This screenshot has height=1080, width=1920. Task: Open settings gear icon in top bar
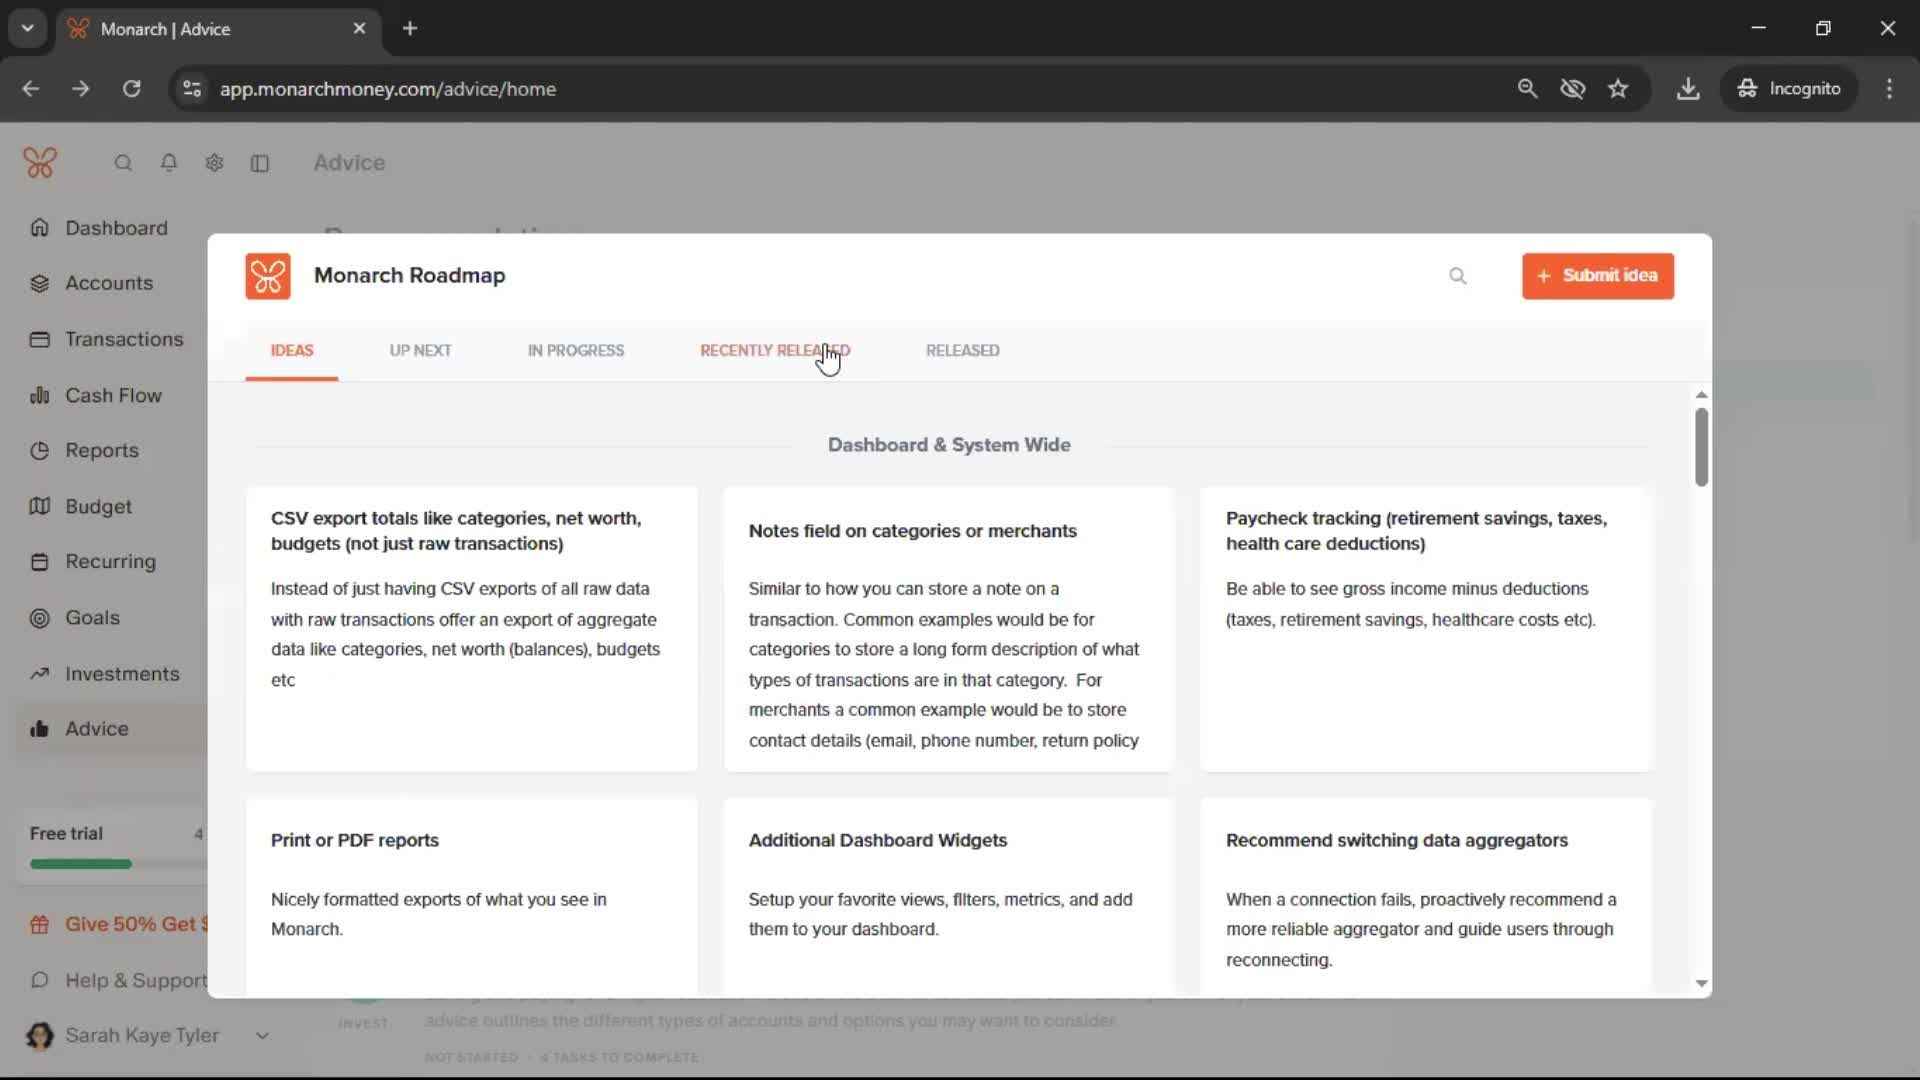pos(214,163)
